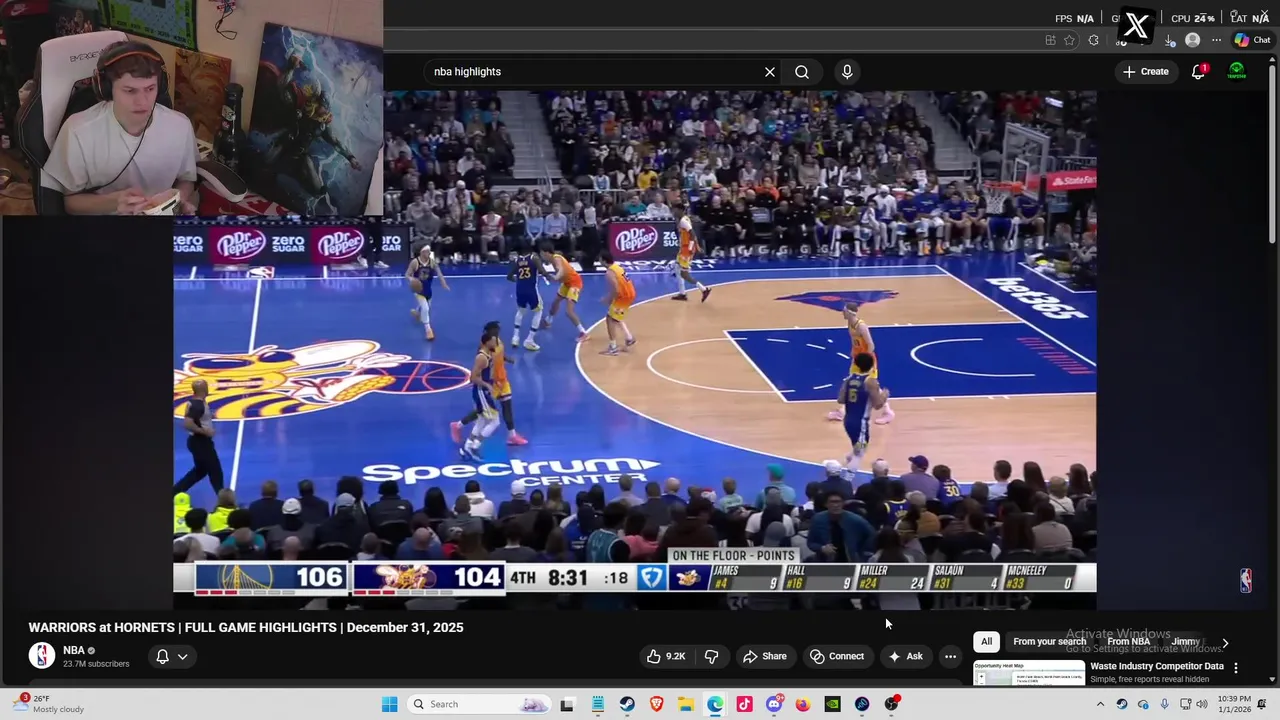This screenshot has height=720, width=1280.
Task: Click the Connect button under video
Action: tap(837, 656)
